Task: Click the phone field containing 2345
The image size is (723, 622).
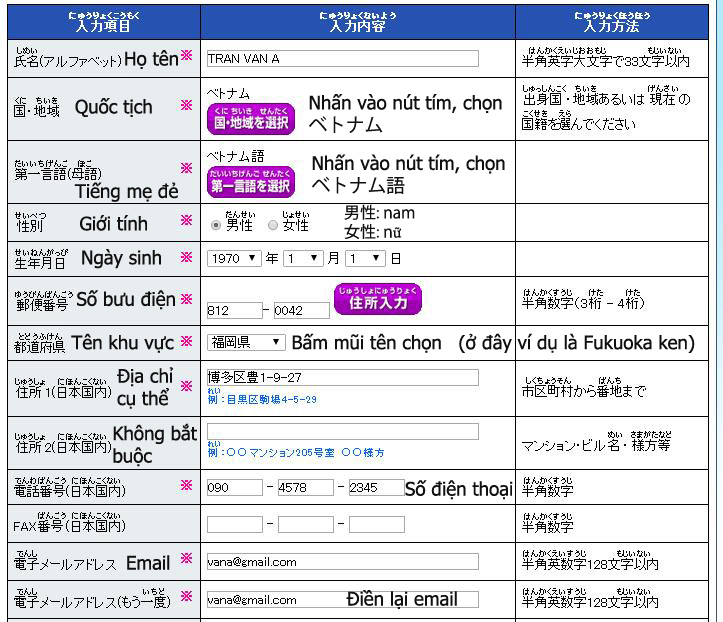Action: coord(377,487)
